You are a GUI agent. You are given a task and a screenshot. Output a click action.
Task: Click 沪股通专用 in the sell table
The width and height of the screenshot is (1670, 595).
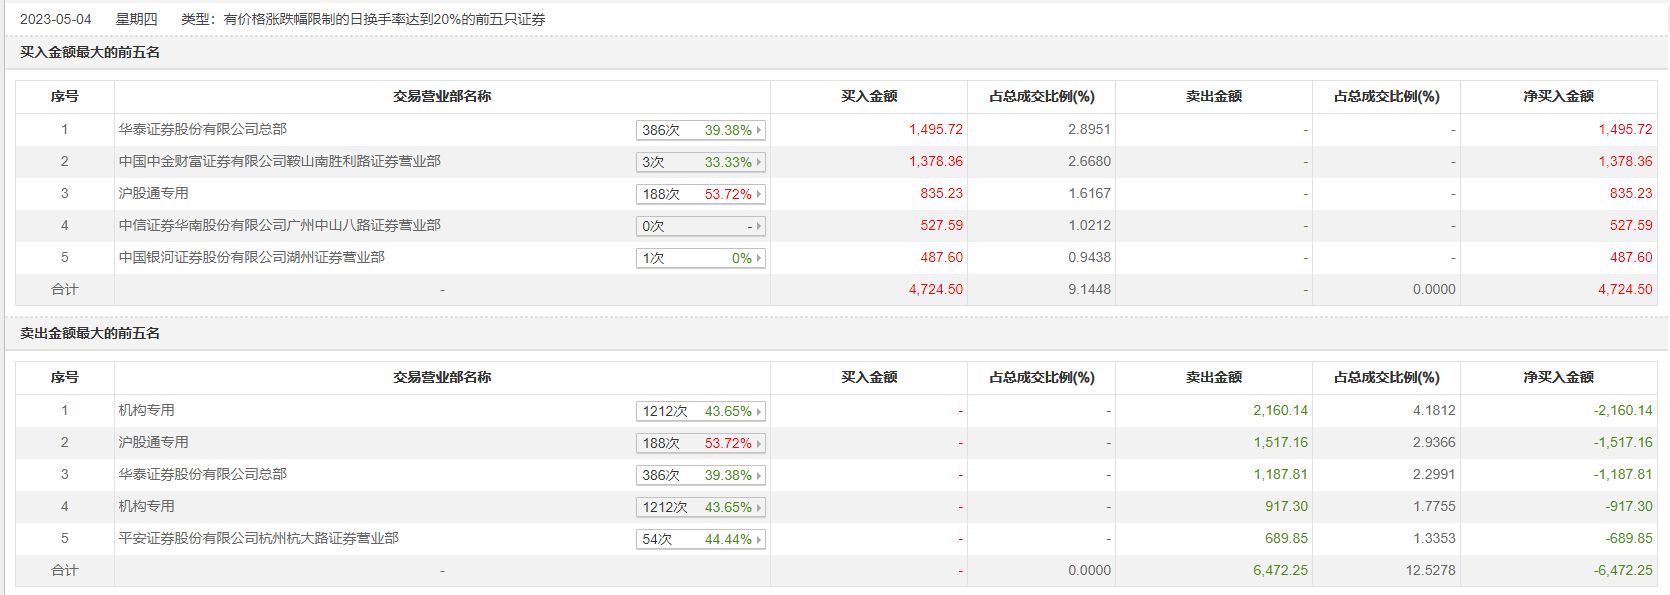153,443
